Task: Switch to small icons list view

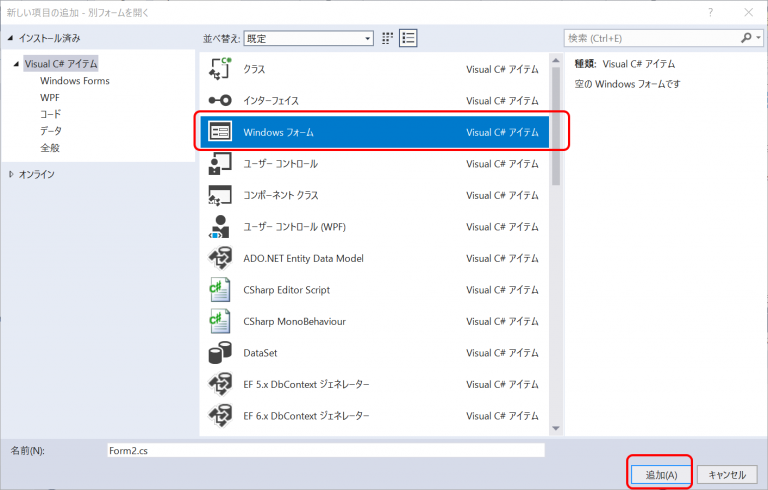Action: point(408,38)
